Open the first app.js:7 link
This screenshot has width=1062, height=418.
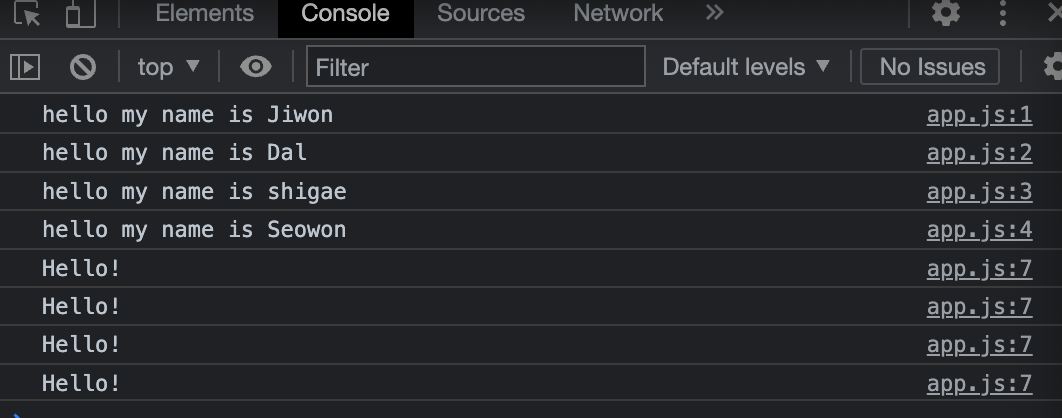click(979, 269)
